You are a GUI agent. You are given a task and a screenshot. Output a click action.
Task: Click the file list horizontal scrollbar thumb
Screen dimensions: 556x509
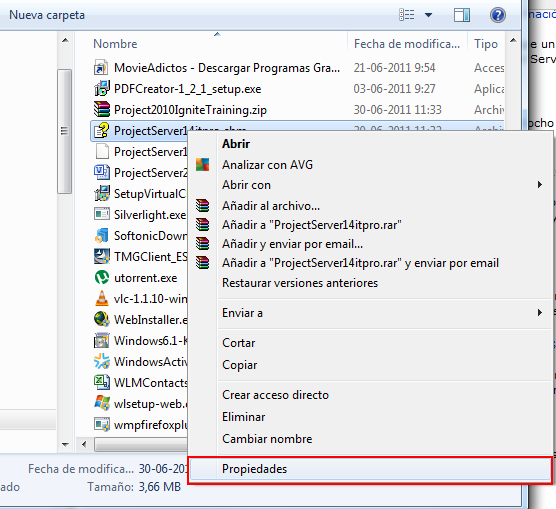point(141,444)
